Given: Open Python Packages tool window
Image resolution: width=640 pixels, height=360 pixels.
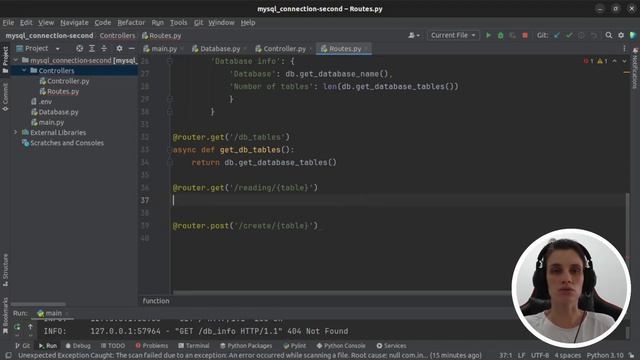Looking at the screenshot, I should pyautogui.click(x=246, y=346).
